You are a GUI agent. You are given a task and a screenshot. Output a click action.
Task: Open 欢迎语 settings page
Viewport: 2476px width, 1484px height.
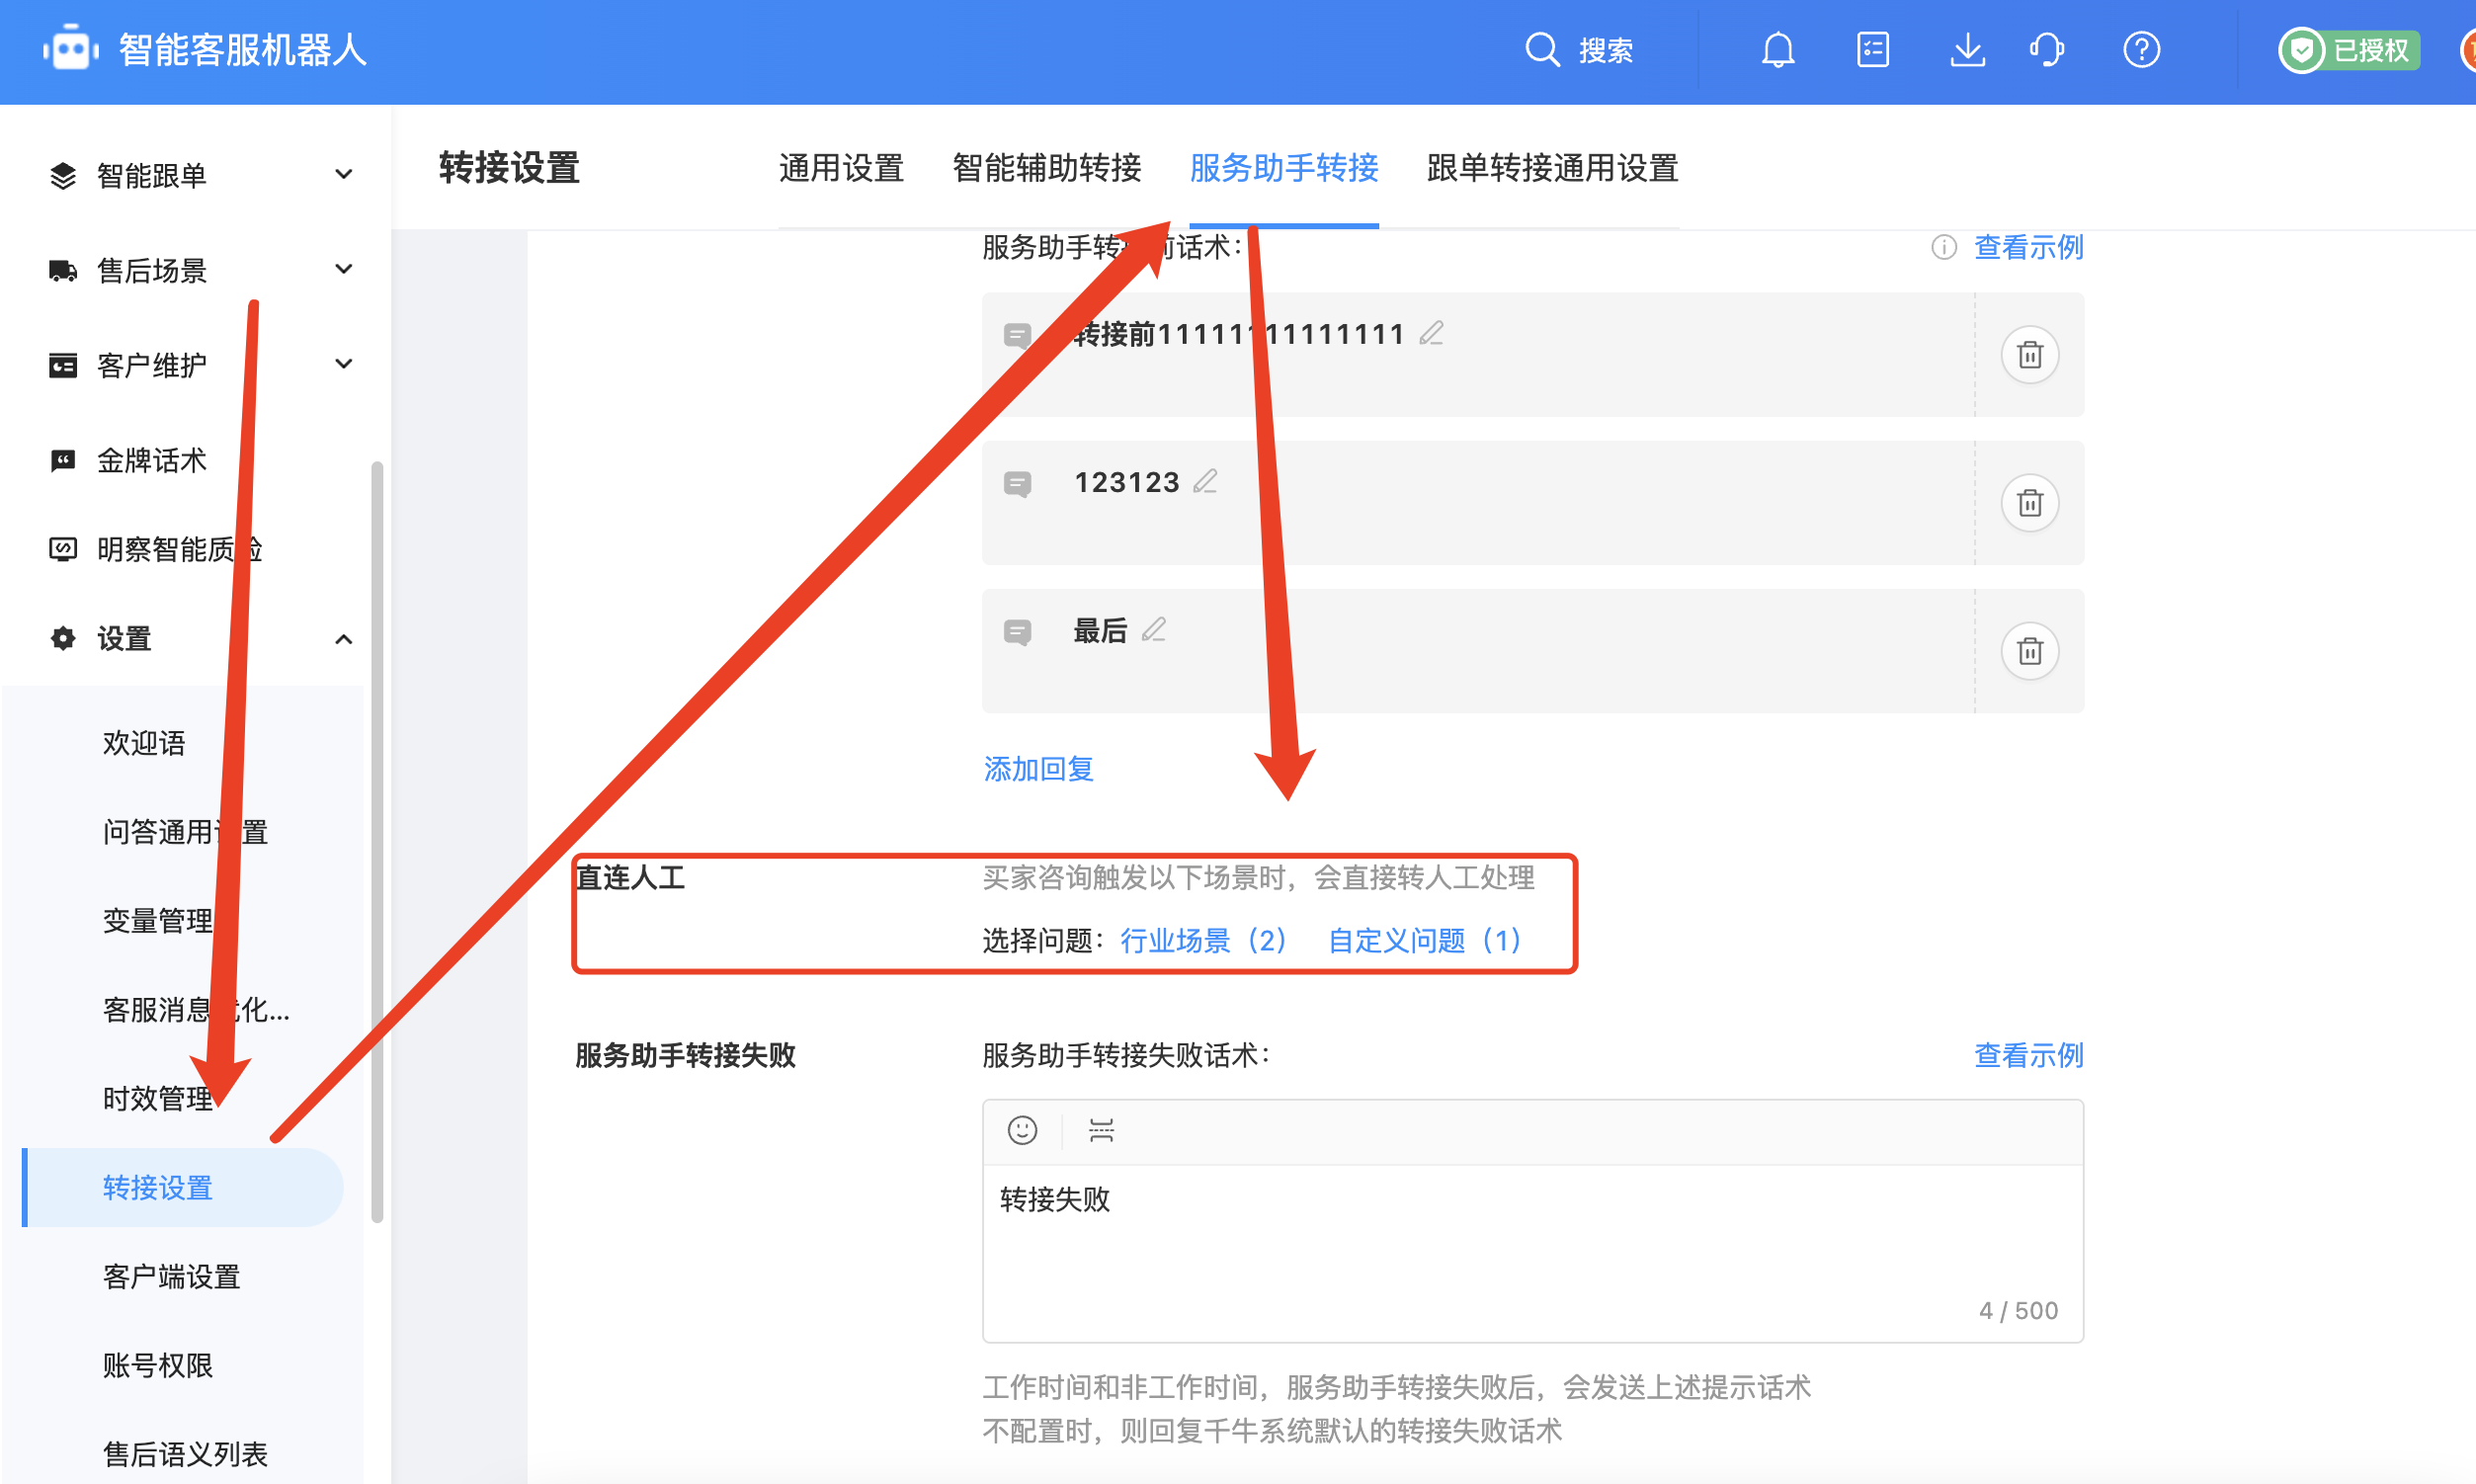(144, 743)
